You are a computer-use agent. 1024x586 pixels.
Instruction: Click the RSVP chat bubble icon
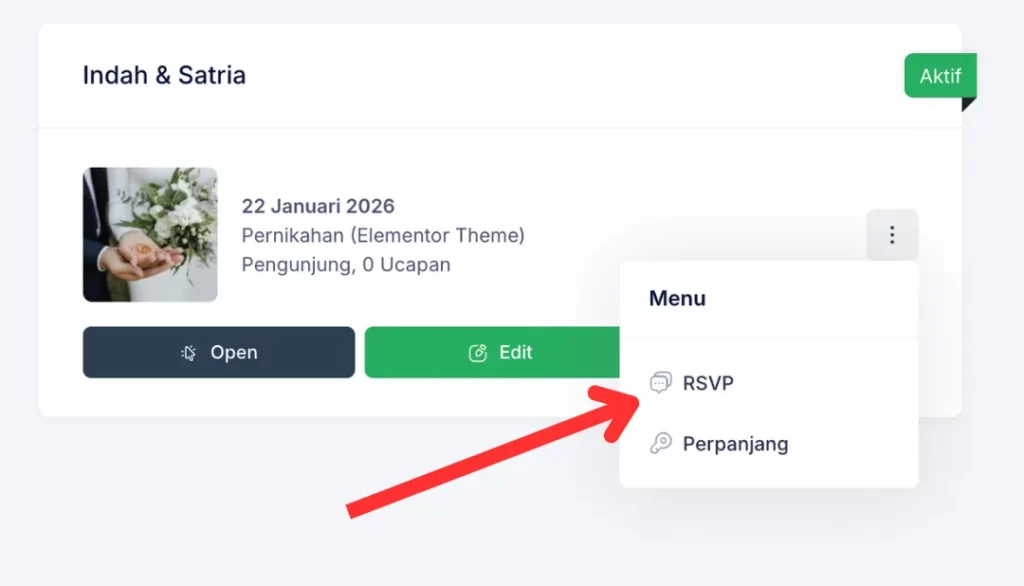(x=660, y=382)
